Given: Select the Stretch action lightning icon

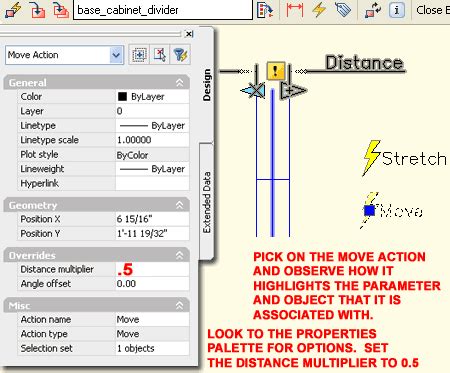Looking at the screenshot, I should (x=371, y=158).
